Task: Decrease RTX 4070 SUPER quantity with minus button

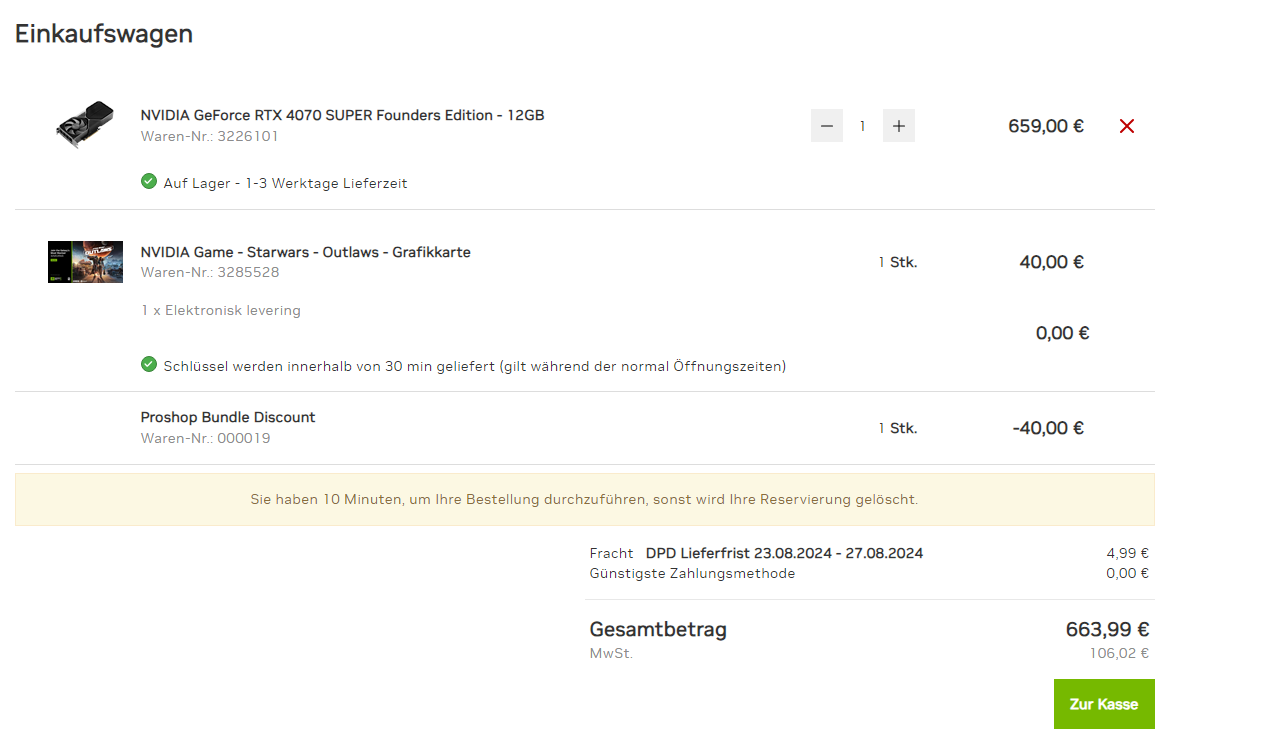Action: tap(827, 126)
